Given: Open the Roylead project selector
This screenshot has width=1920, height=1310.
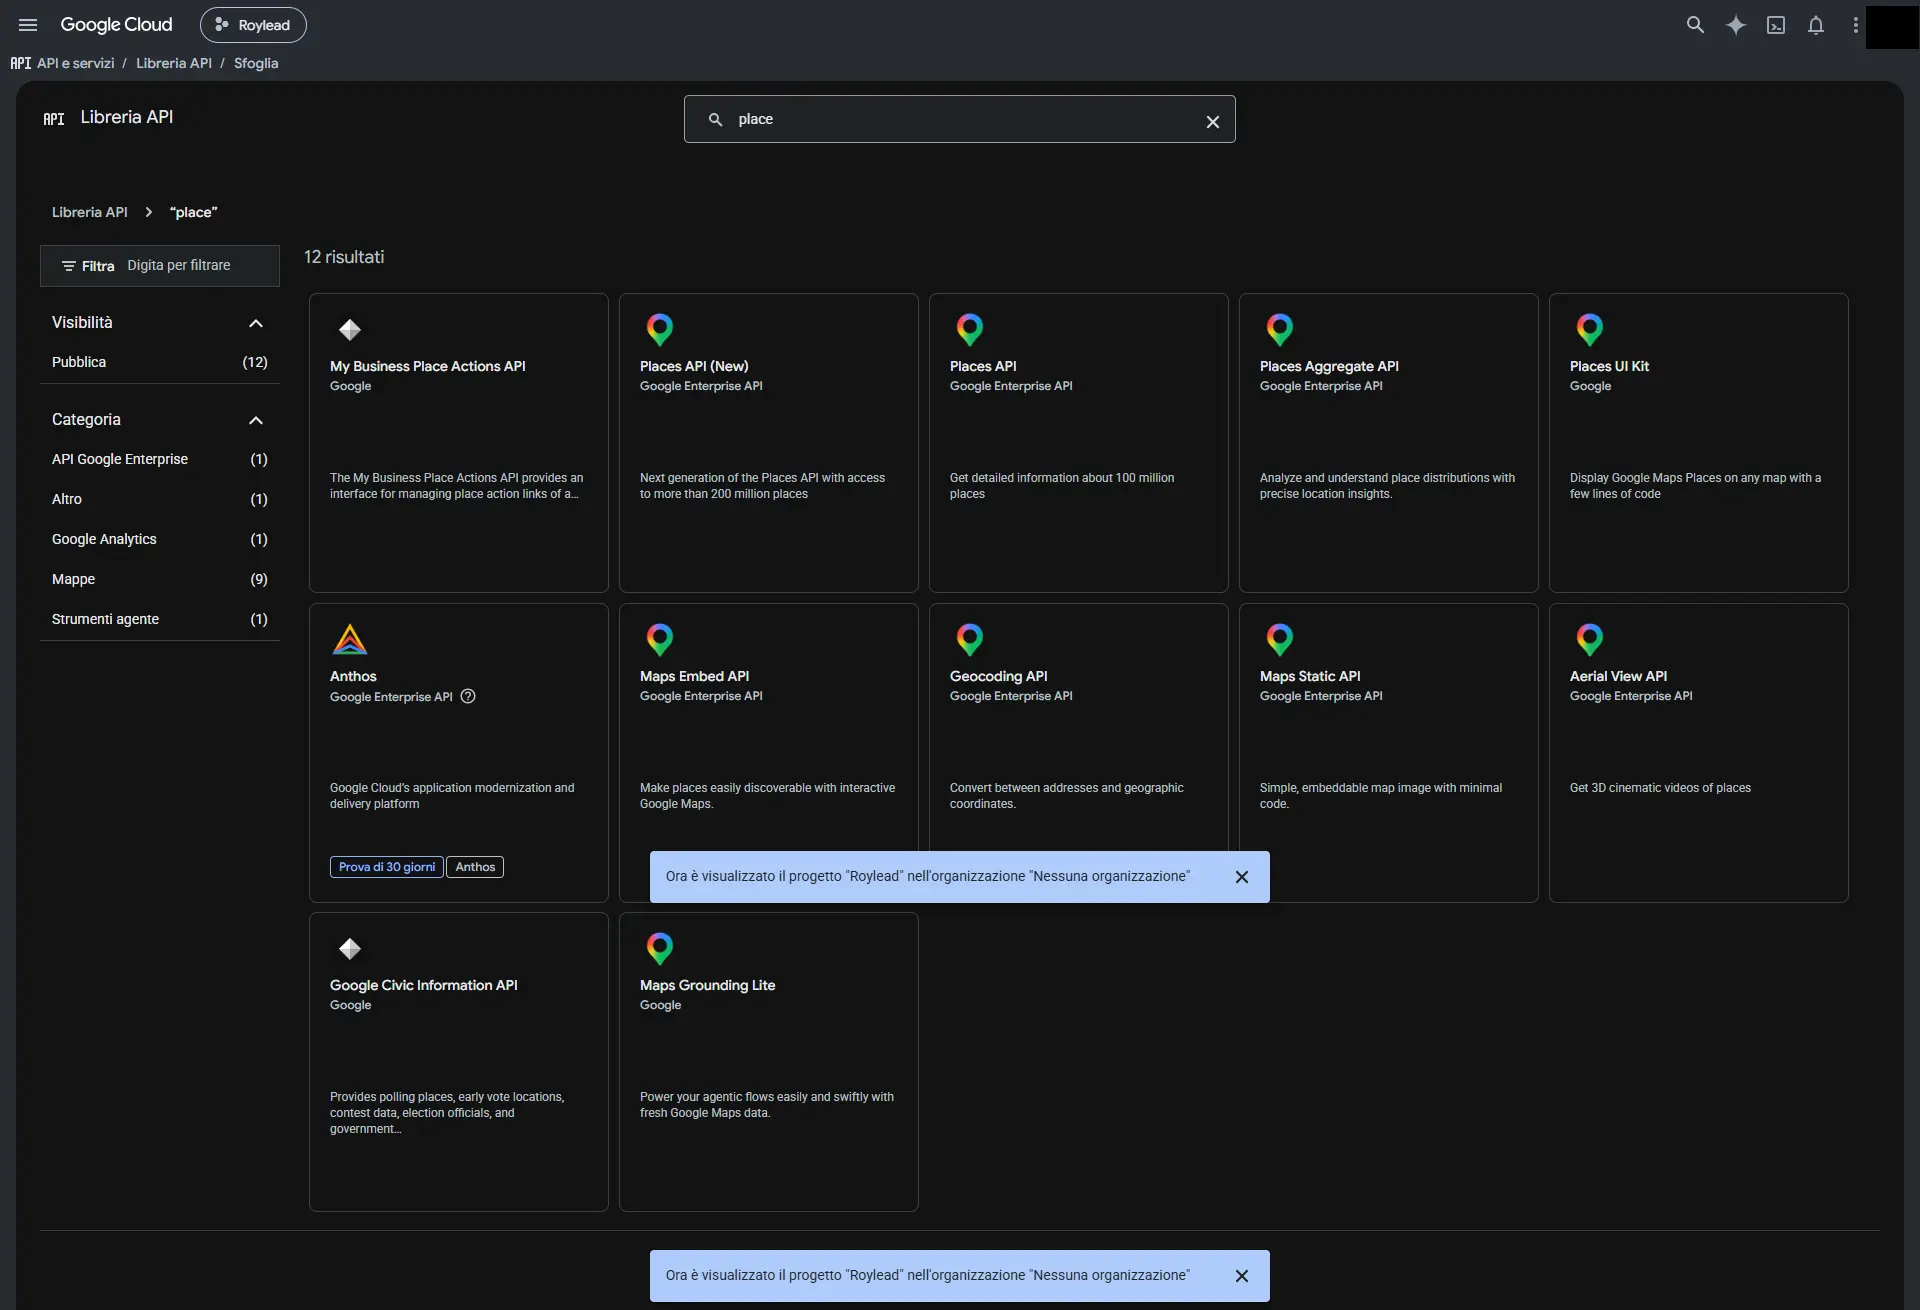Looking at the screenshot, I should click(x=253, y=25).
